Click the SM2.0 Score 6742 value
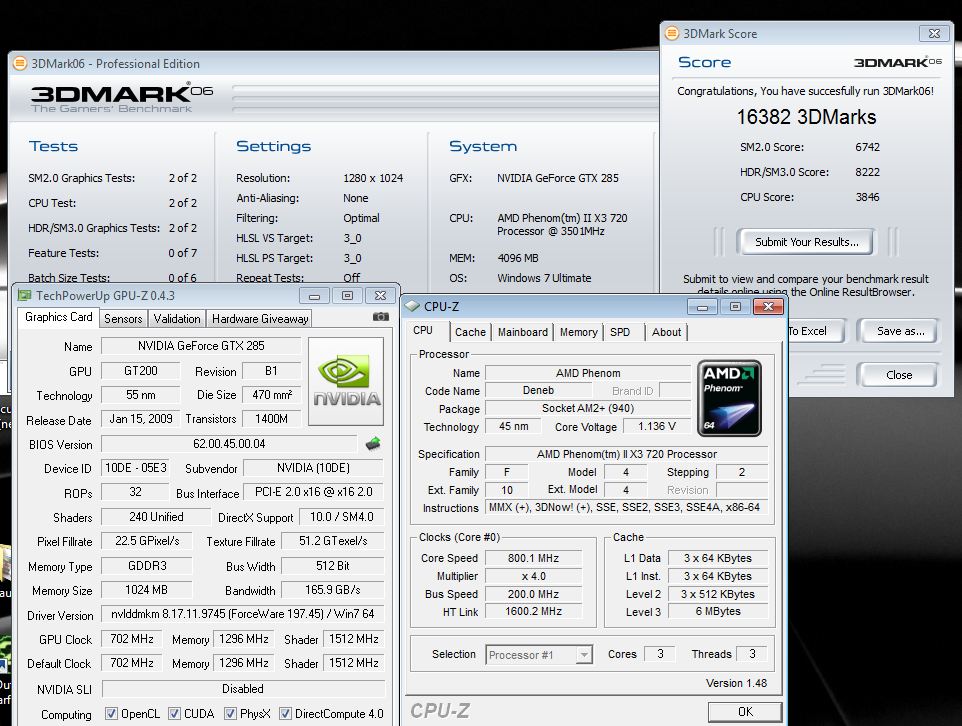962x726 pixels. point(867,147)
